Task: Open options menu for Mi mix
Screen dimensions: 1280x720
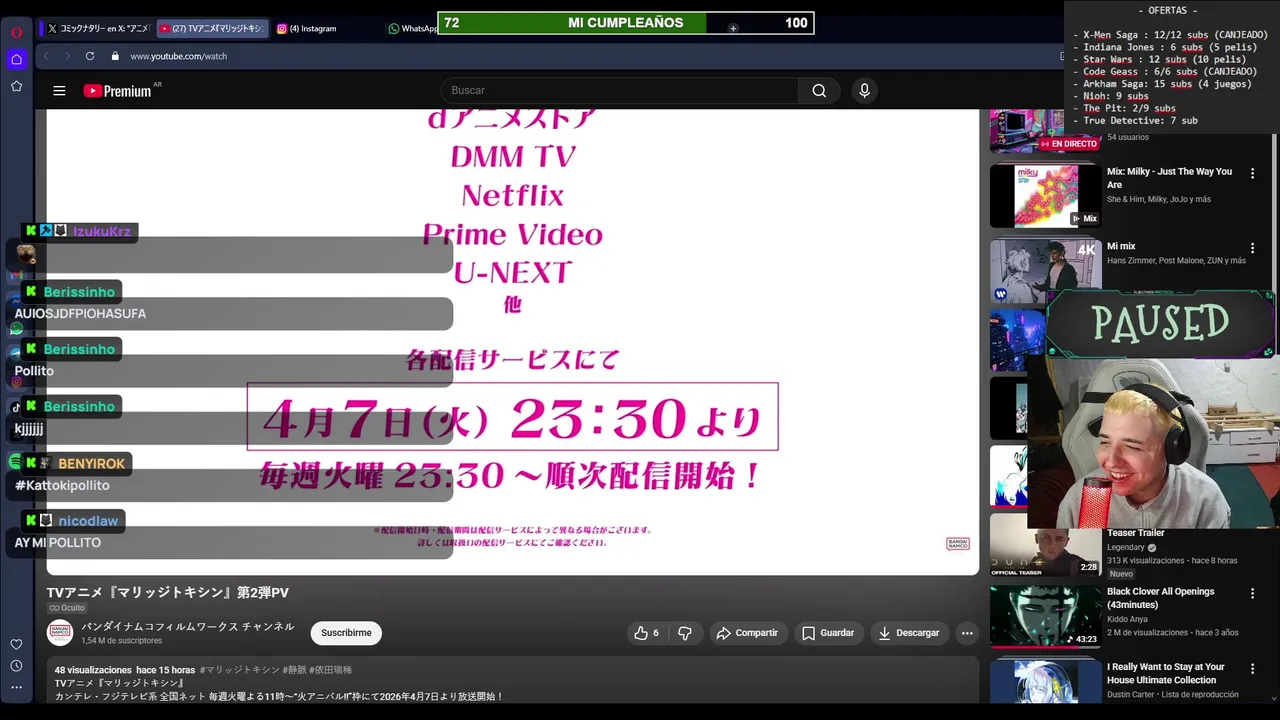Action: [1252, 248]
